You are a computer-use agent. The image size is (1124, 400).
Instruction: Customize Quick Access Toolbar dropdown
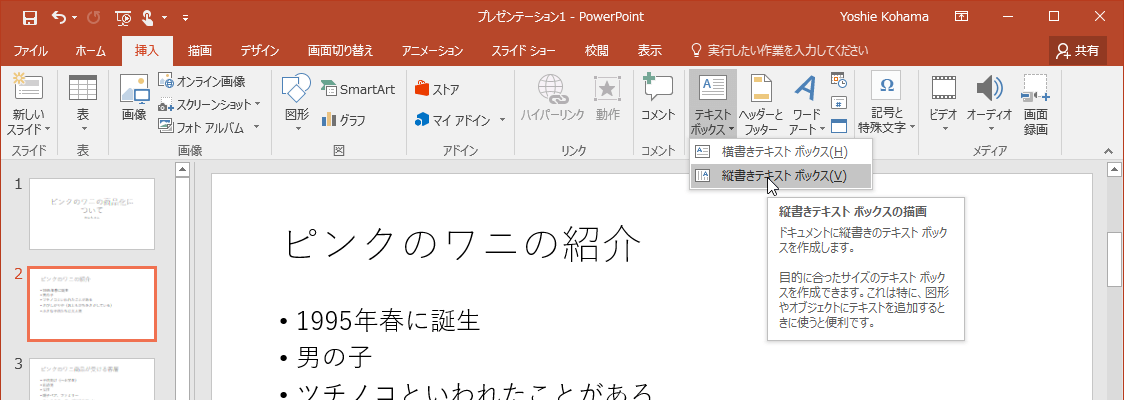click(186, 17)
